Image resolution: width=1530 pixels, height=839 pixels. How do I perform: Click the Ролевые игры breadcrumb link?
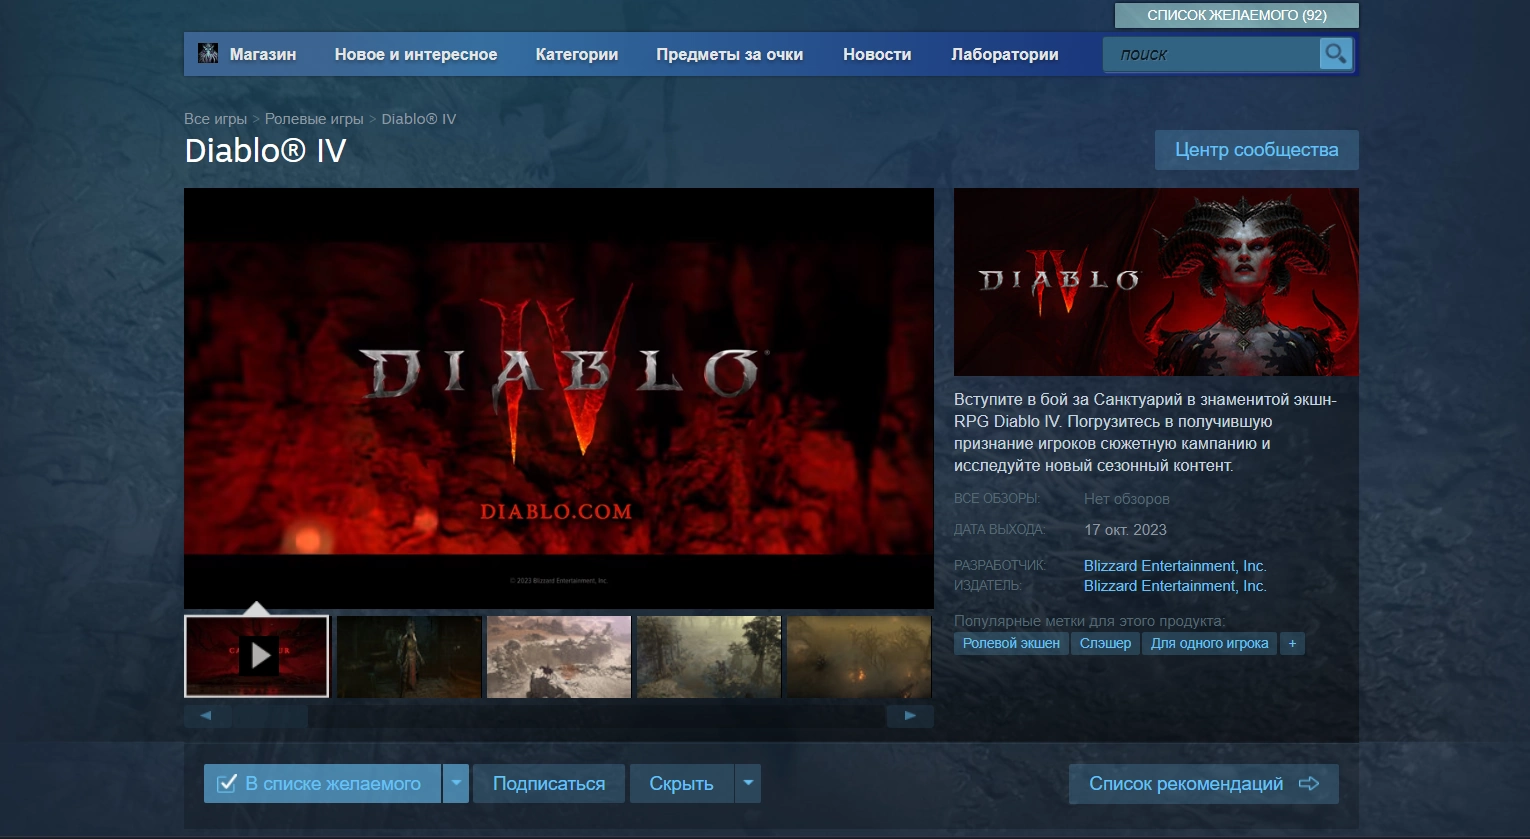[314, 119]
